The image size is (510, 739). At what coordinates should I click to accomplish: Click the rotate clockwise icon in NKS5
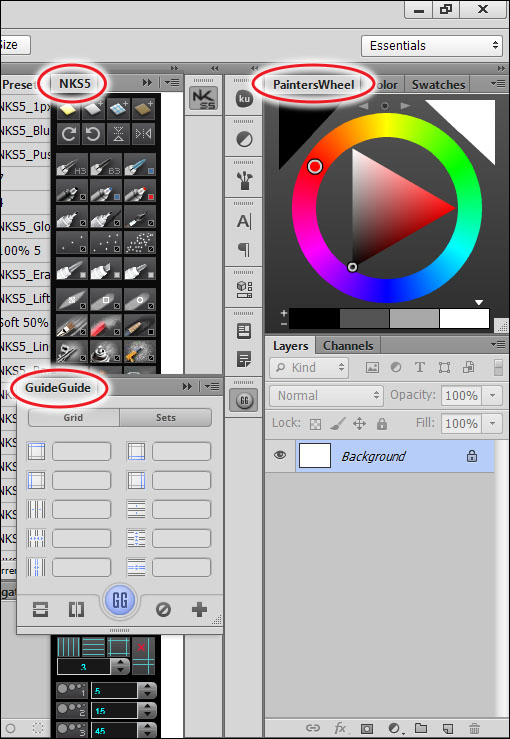69,134
